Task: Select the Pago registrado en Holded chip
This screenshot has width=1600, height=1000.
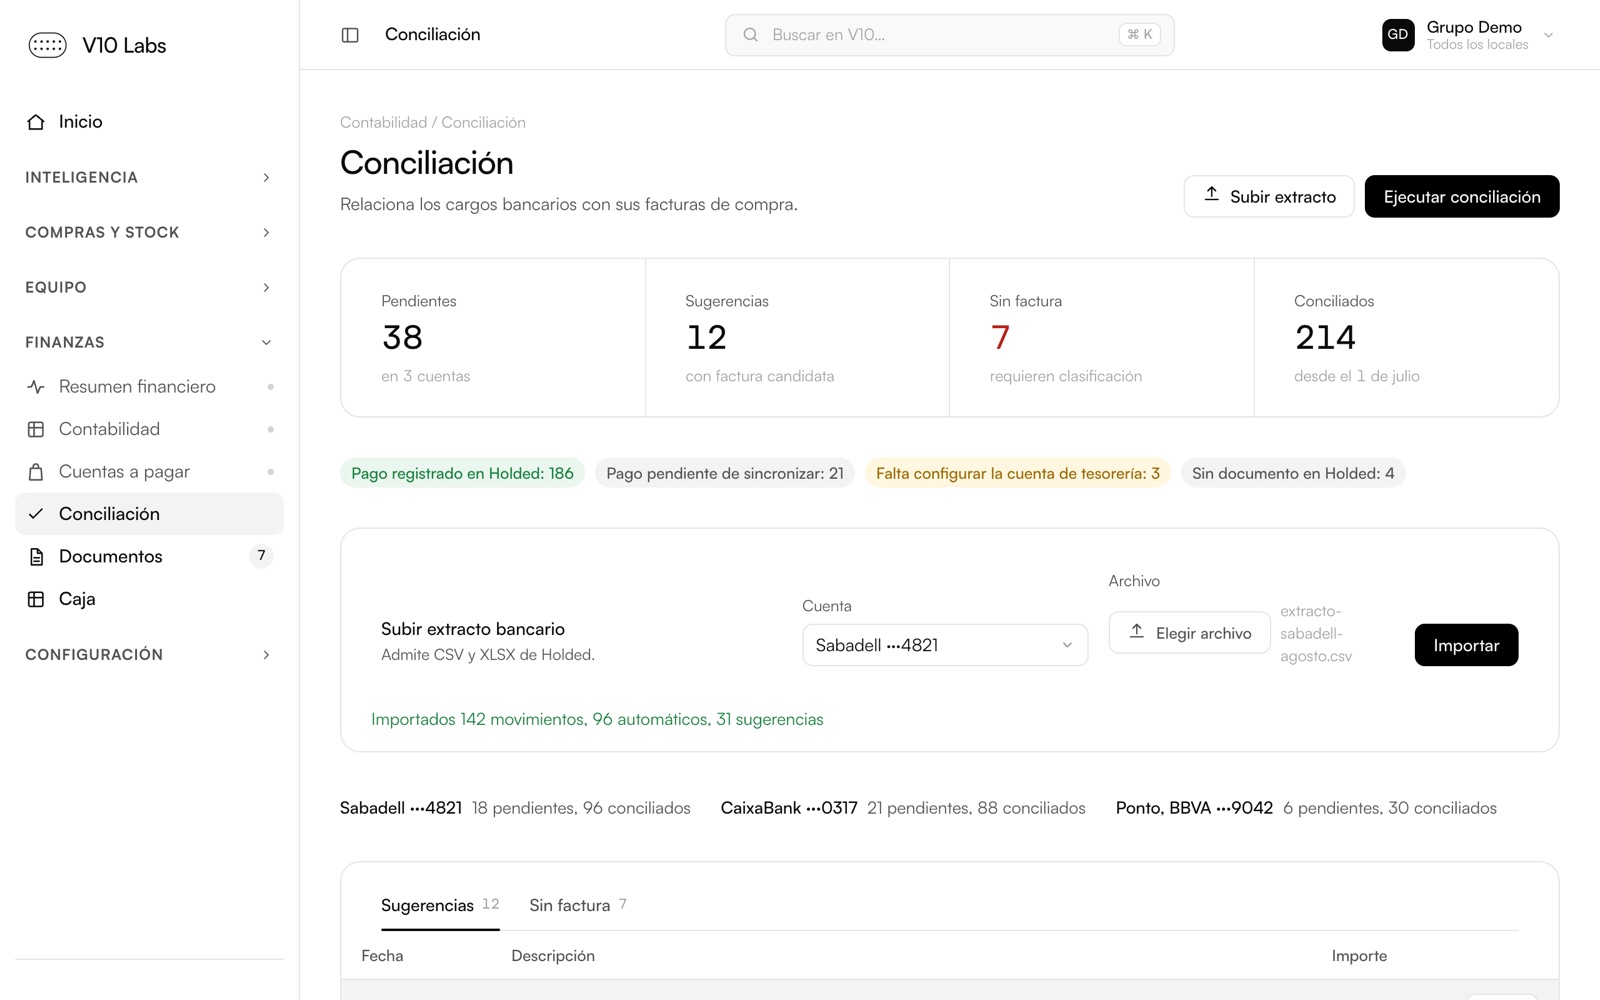Action: [x=462, y=473]
